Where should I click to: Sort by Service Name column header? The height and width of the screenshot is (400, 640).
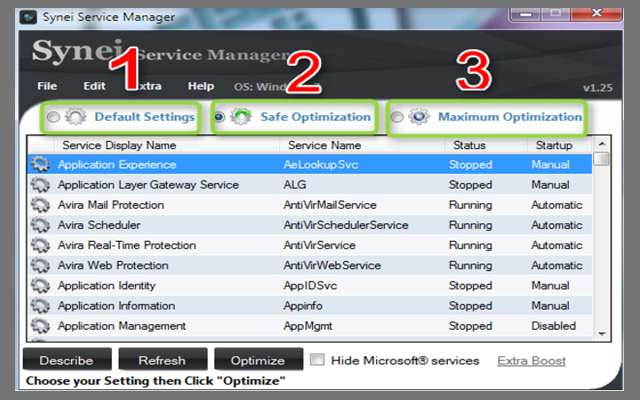point(324,145)
